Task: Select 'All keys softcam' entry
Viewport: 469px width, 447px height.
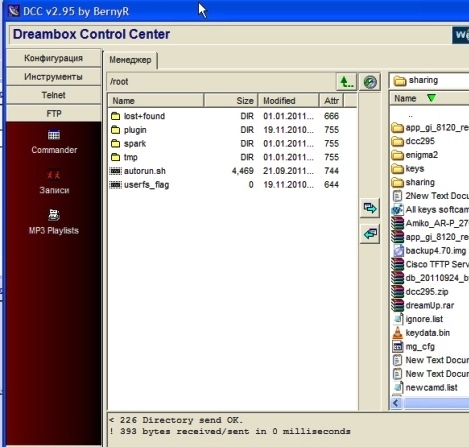Action: [x=430, y=210]
